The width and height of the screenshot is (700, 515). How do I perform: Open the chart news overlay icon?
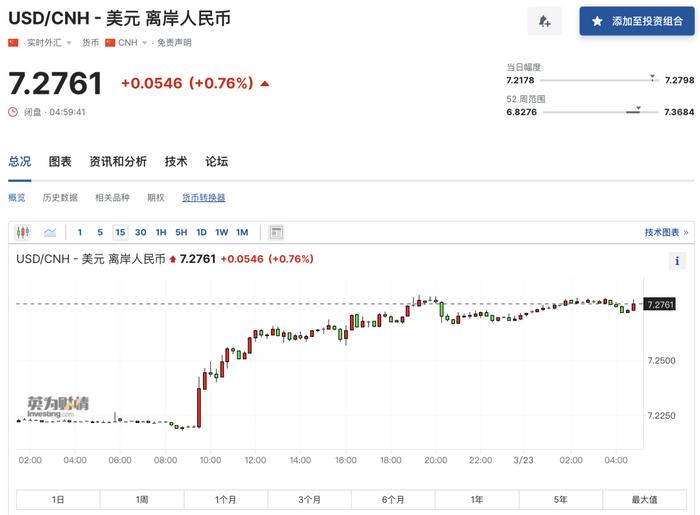tap(276, 232)
